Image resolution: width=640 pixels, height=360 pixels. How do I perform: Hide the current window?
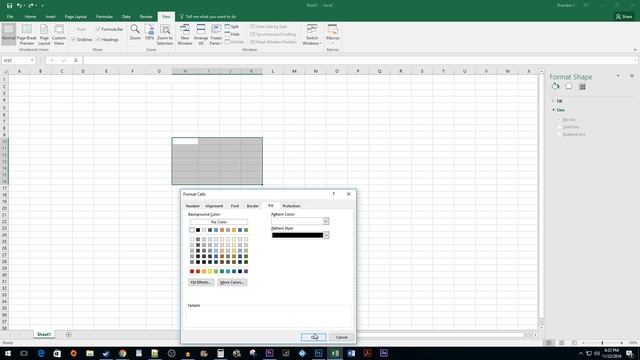232,34
